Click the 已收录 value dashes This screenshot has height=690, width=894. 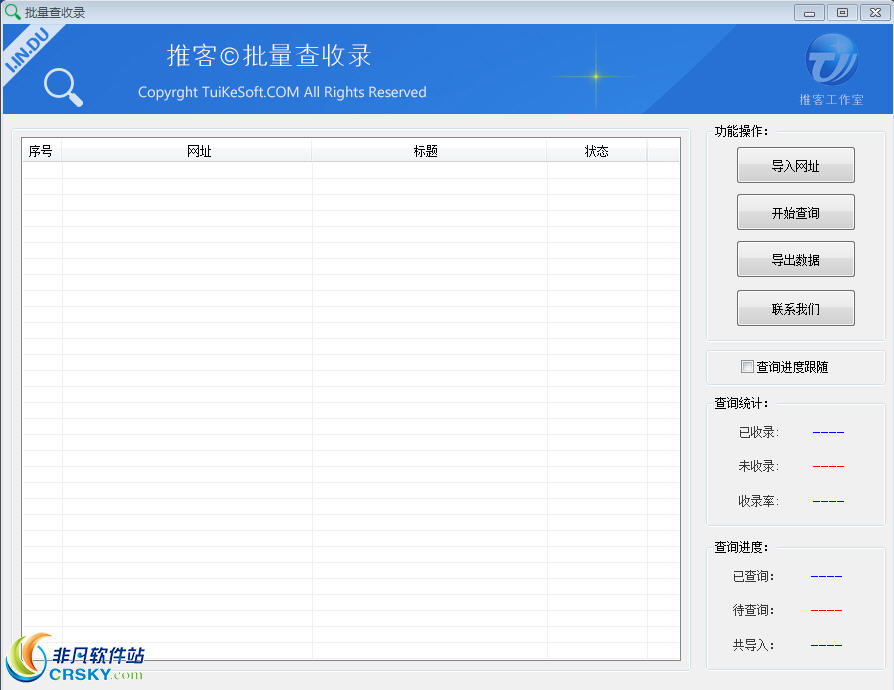(x=828, y=433)
